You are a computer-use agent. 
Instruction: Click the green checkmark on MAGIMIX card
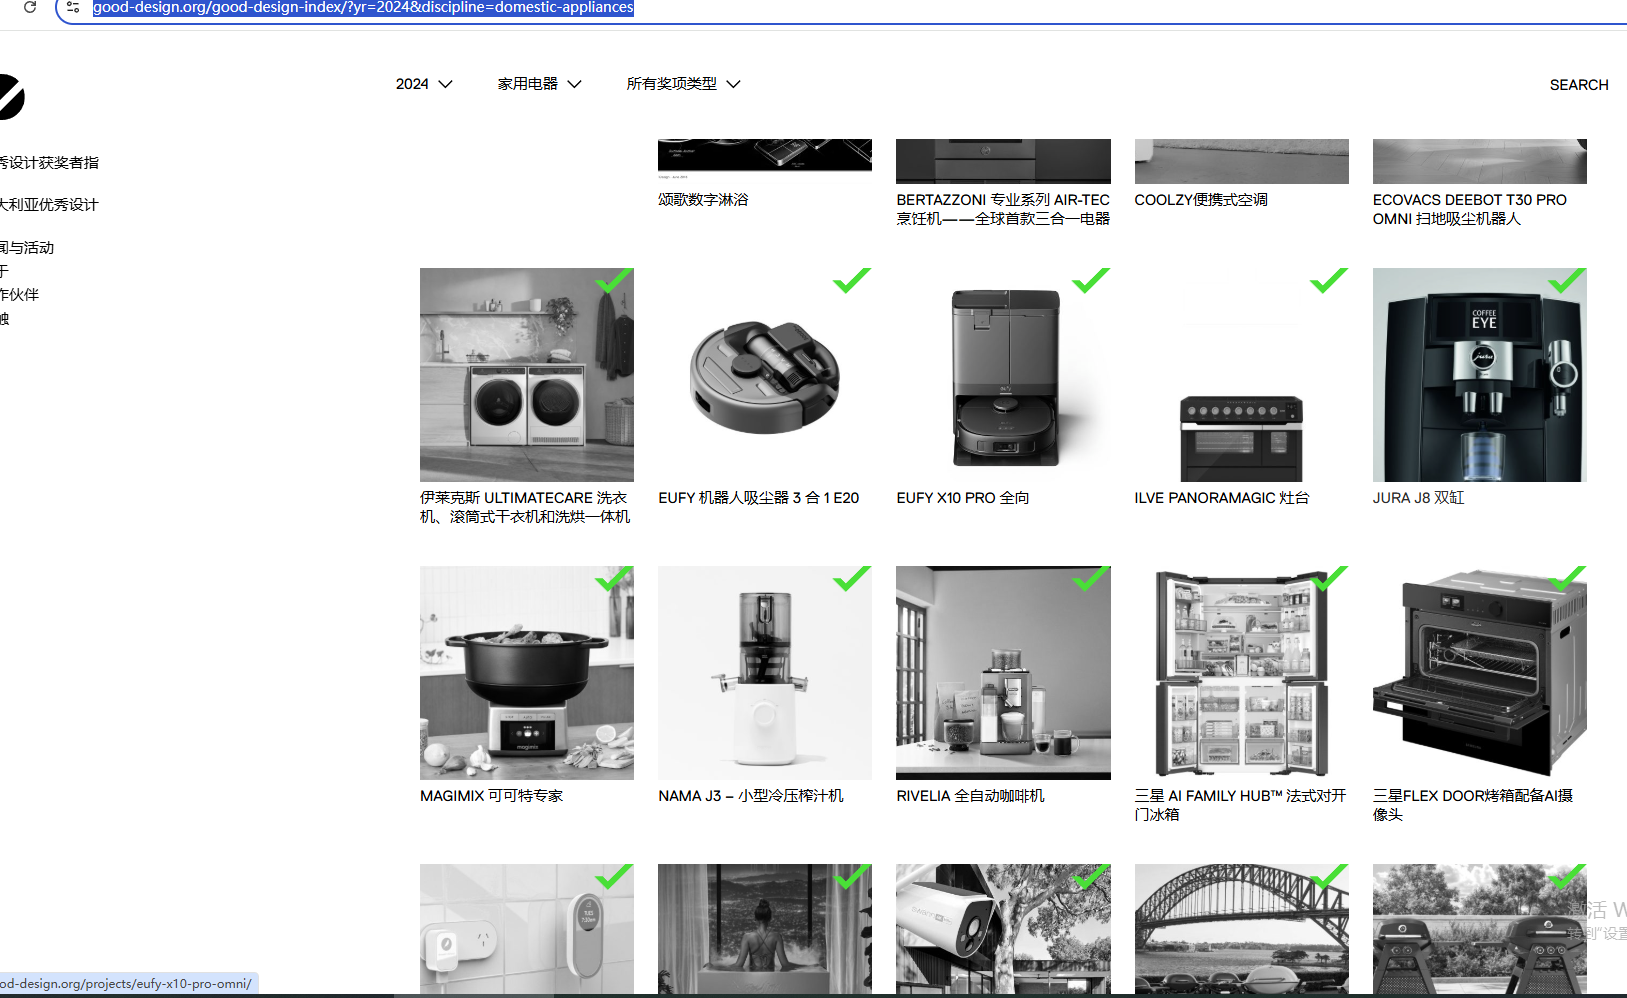613,579
